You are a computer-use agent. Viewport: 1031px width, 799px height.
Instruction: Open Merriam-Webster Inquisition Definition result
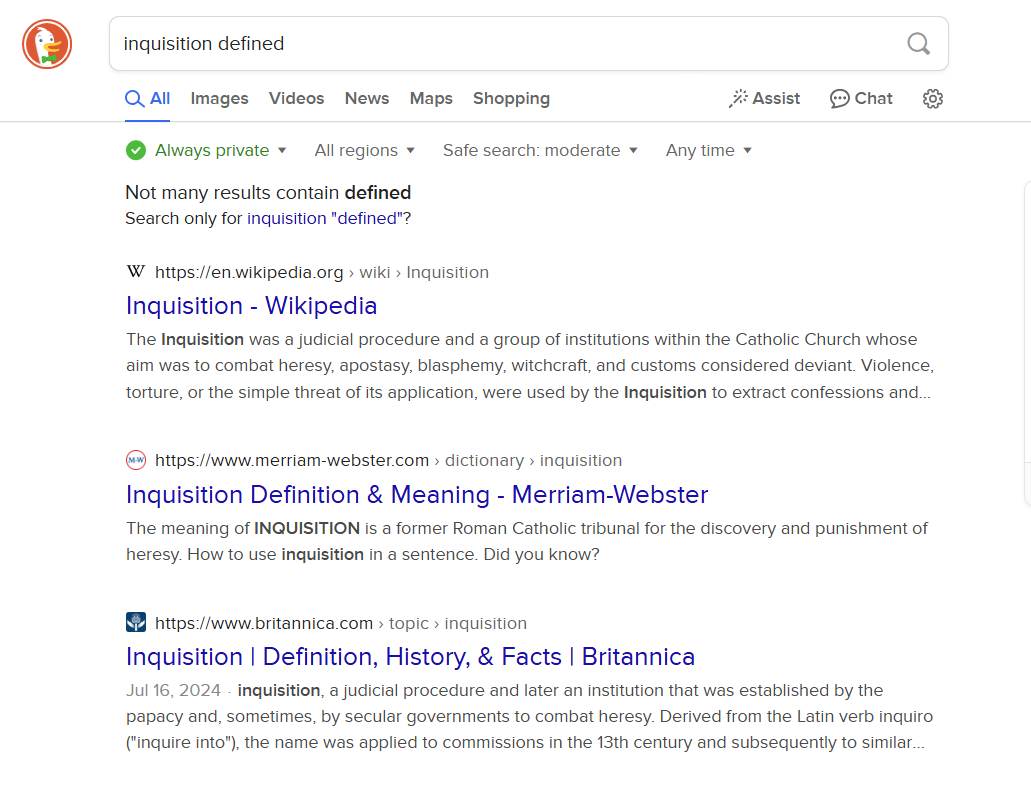click(x=417, y=495)
